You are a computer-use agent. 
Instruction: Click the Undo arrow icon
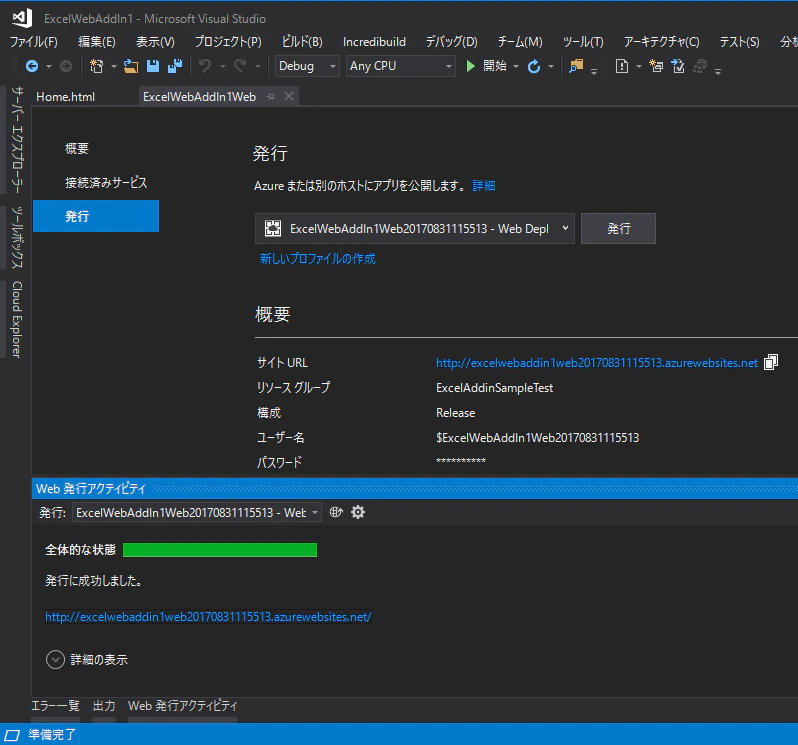205,66
